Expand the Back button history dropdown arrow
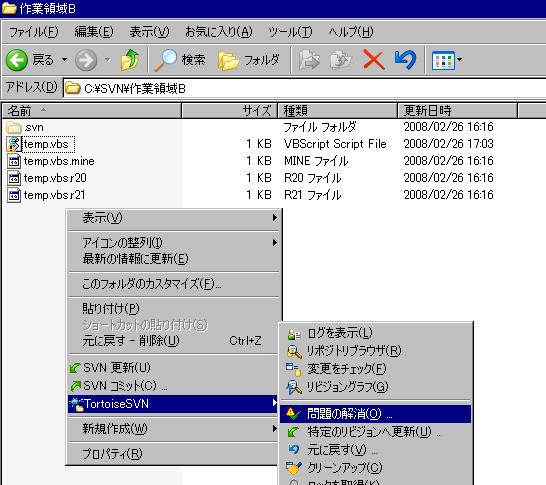The image size is (546, 485). pos(64,60)
